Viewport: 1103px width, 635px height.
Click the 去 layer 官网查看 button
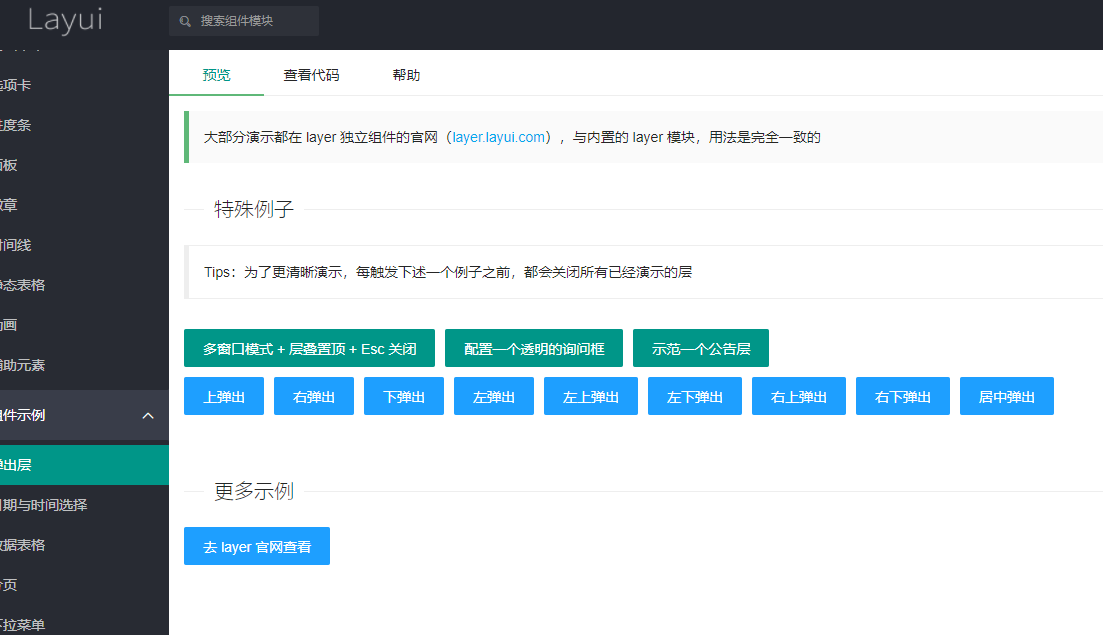coord(256,546)
